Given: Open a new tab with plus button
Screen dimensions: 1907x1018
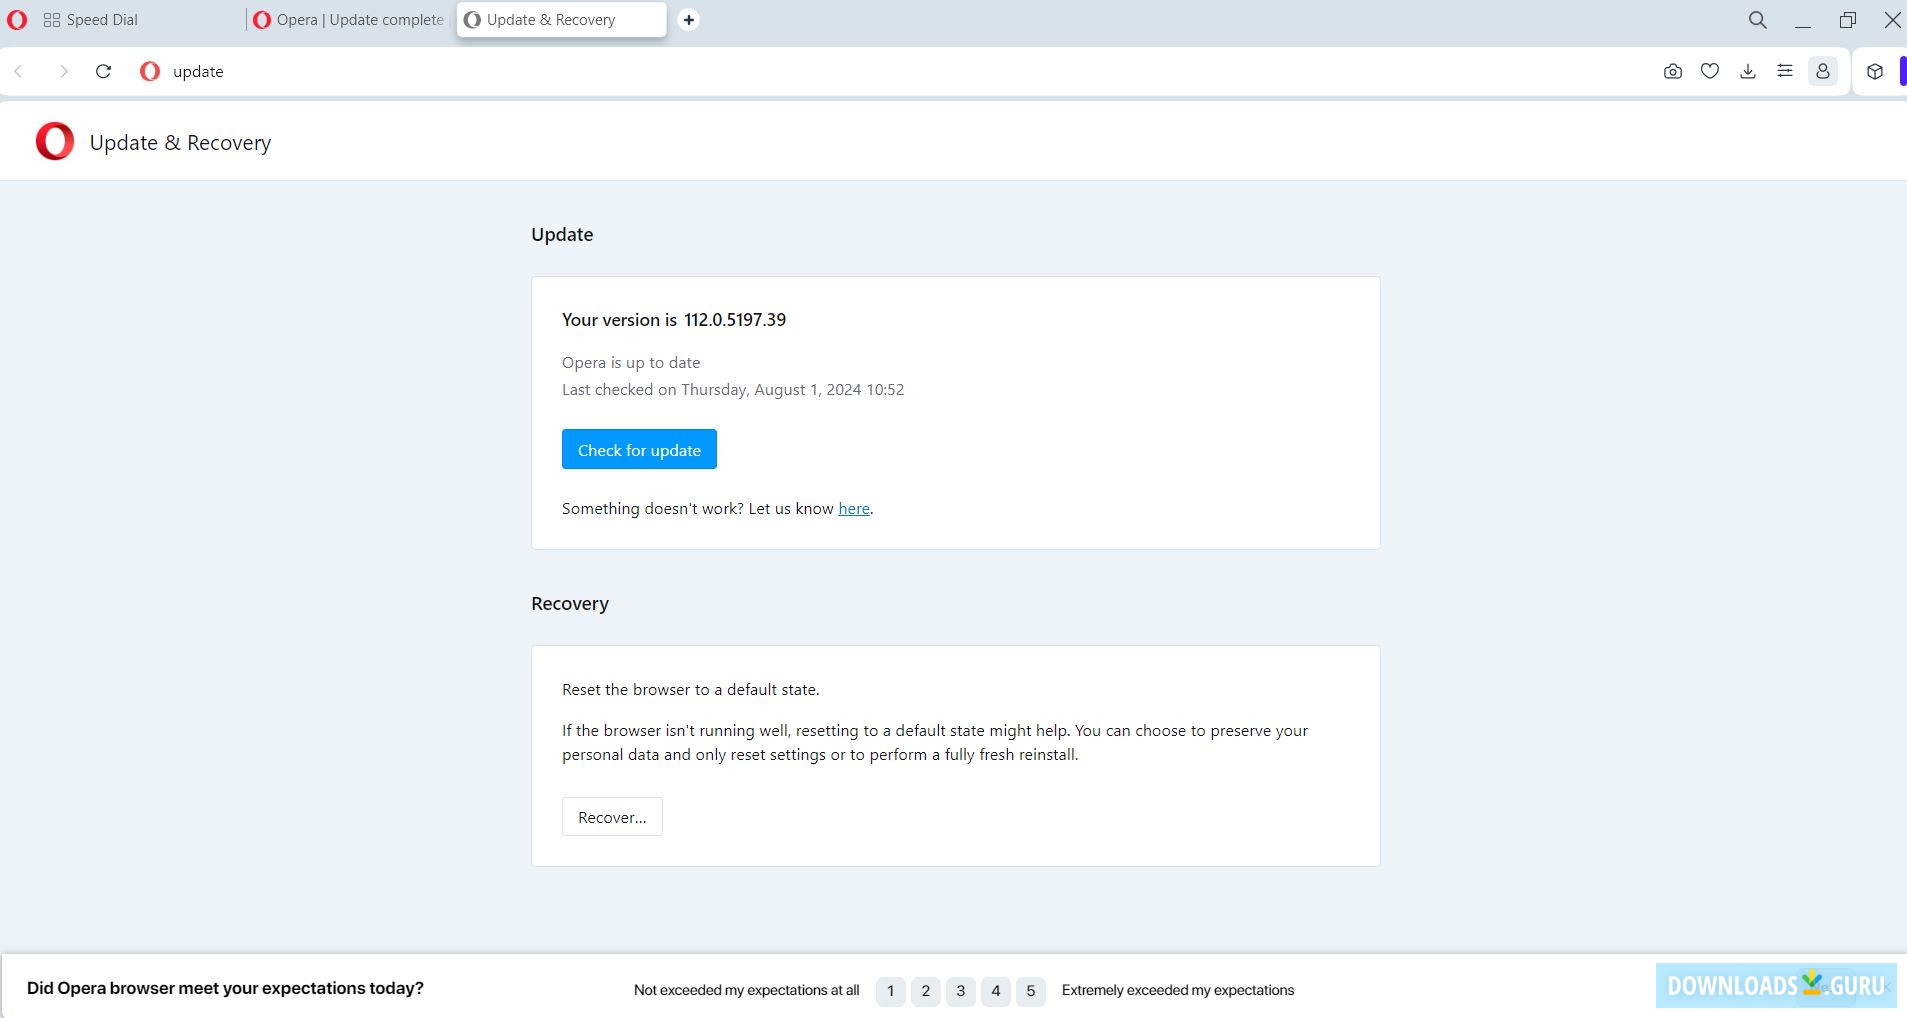Looking at the screenshot, I should coord(689,20).
